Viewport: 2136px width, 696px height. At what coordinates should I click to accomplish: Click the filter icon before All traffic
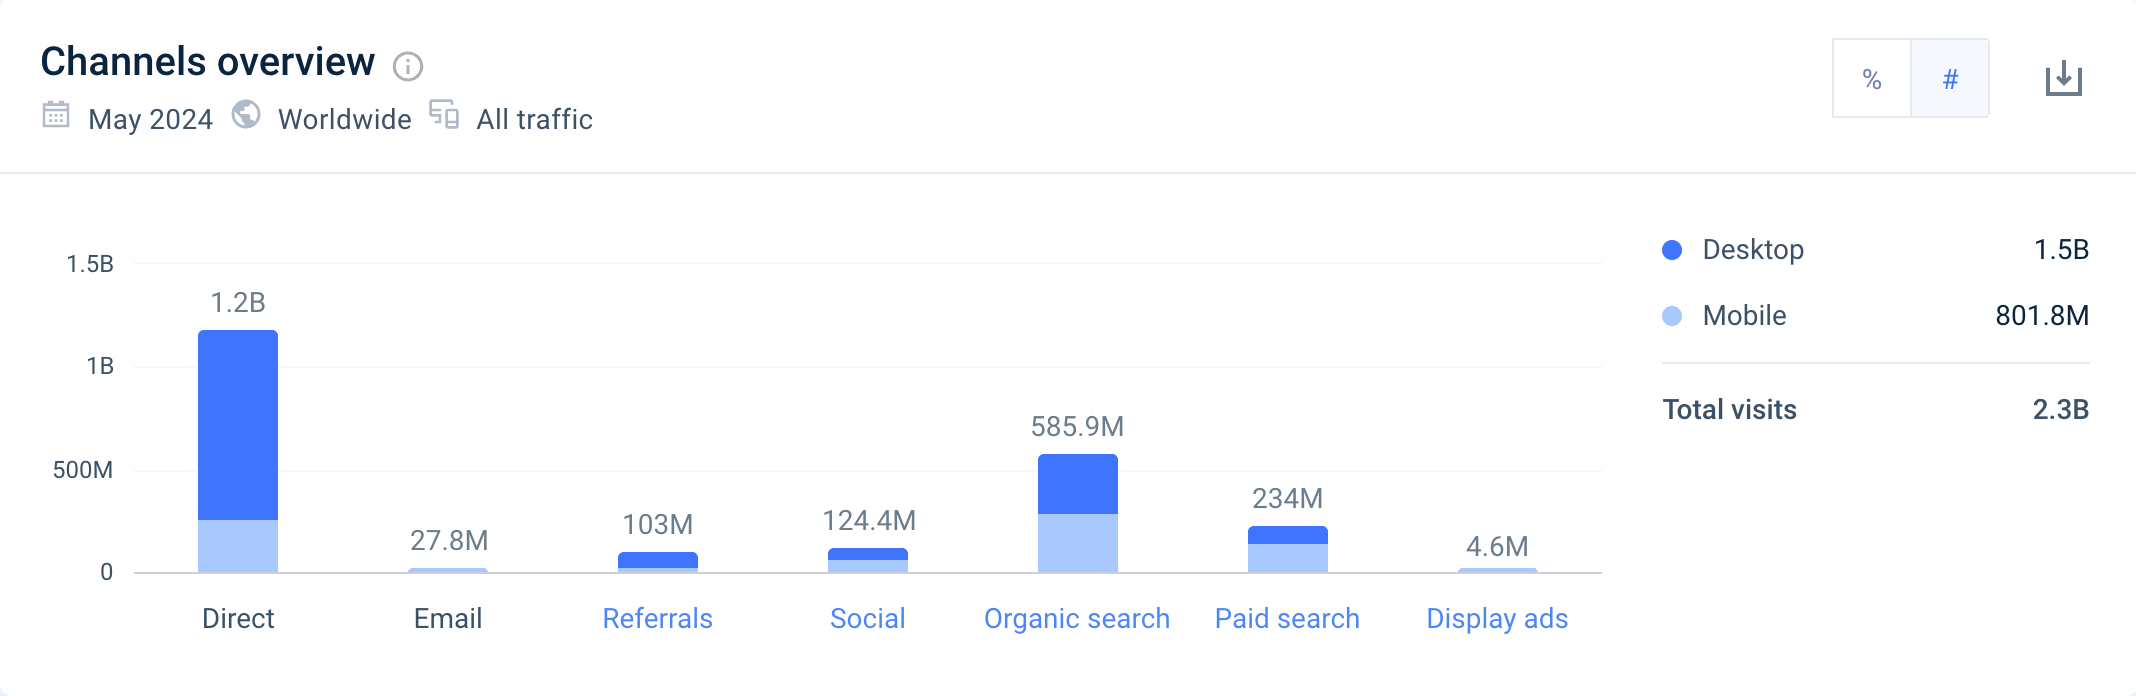[444, 117]
